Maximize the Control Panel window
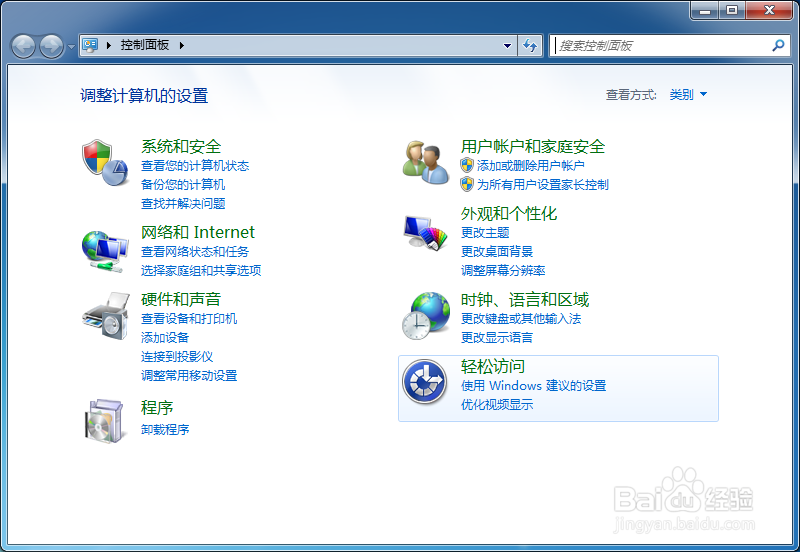The height and width of the screenshot is (552, 800). 732,10
